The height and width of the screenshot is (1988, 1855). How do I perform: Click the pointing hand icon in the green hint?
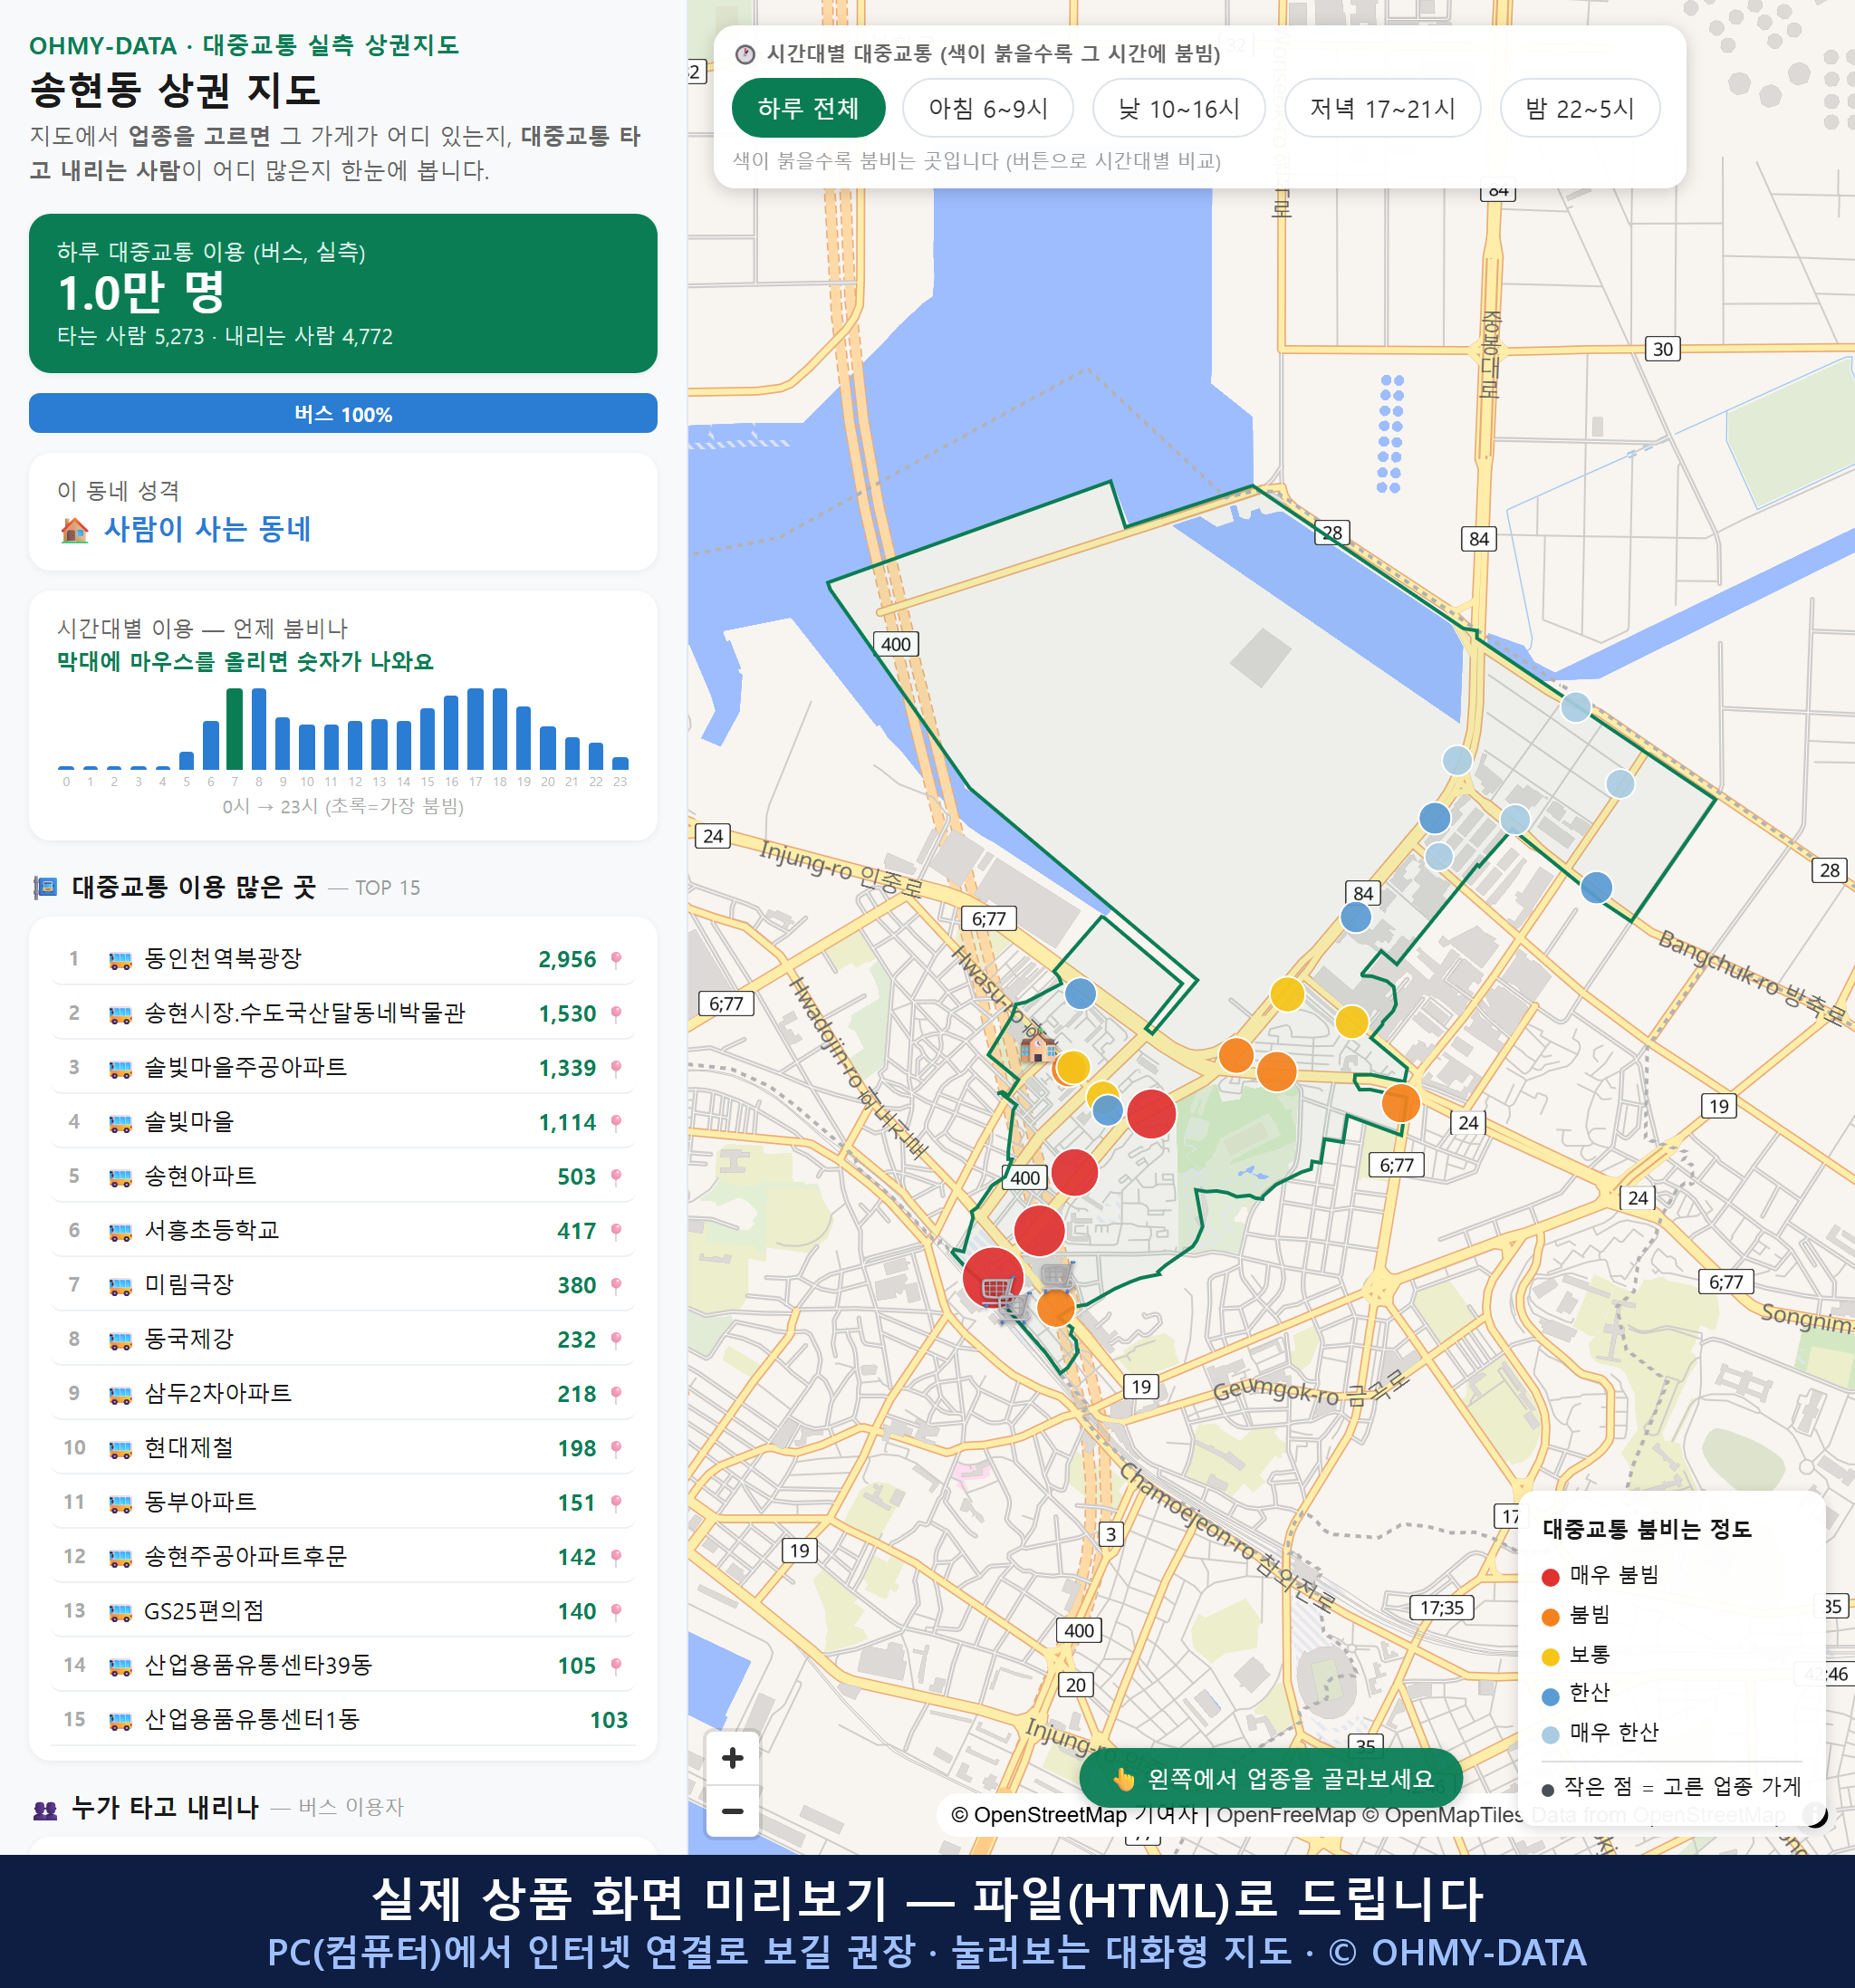1124,1779
